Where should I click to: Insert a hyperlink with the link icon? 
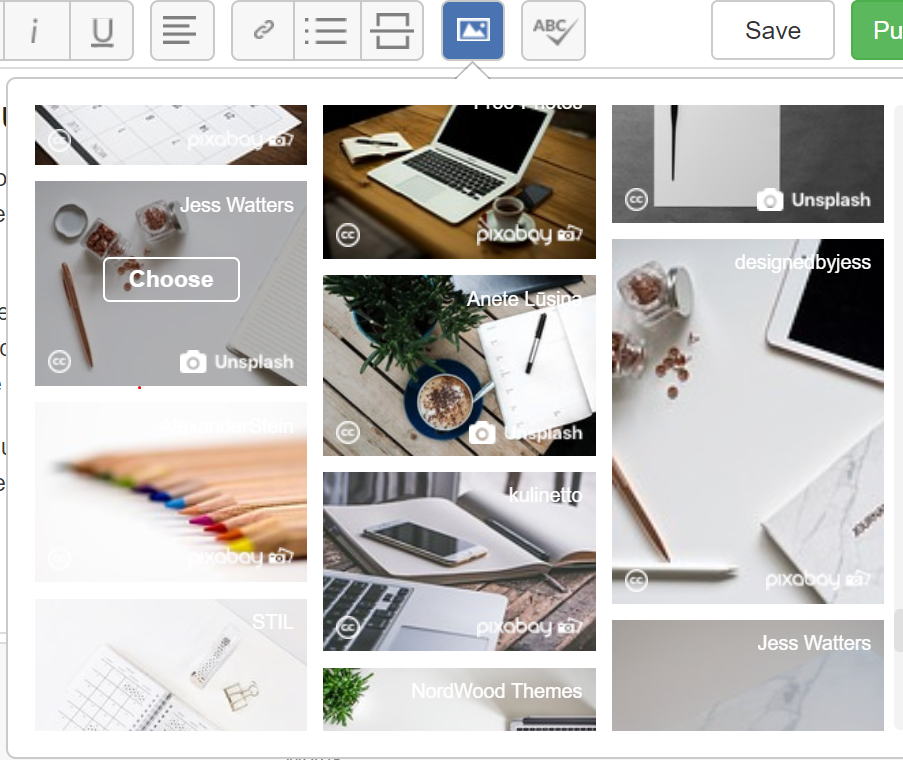point(263,31)
